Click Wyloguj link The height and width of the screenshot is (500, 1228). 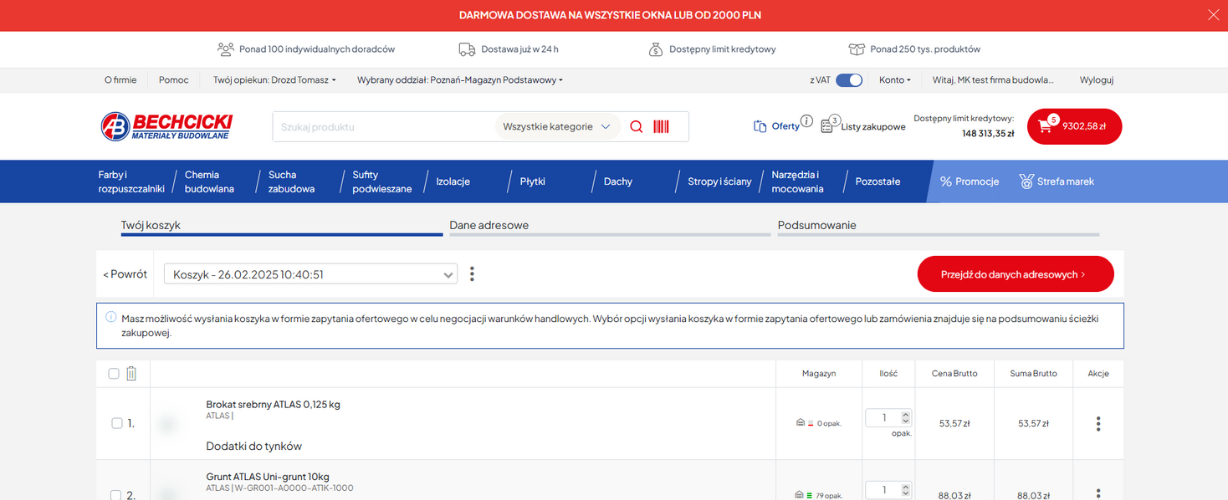[1096, 80]
